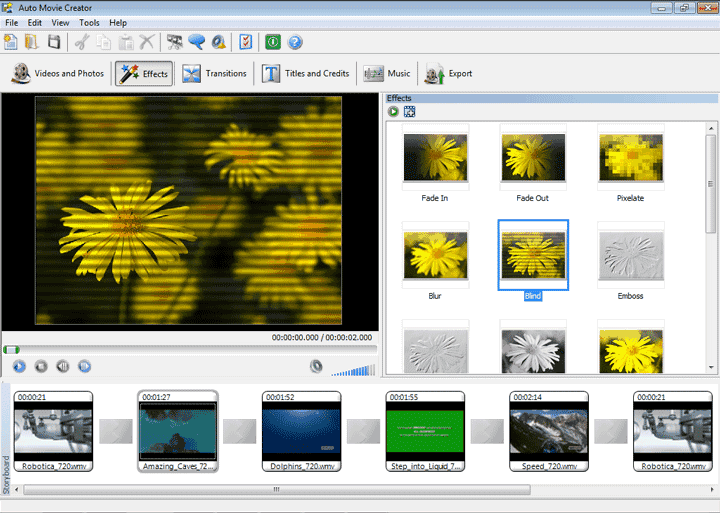Toggle the mute speaker icon
Viewport: 720px width, 513px height.
[x=316, y=366]
